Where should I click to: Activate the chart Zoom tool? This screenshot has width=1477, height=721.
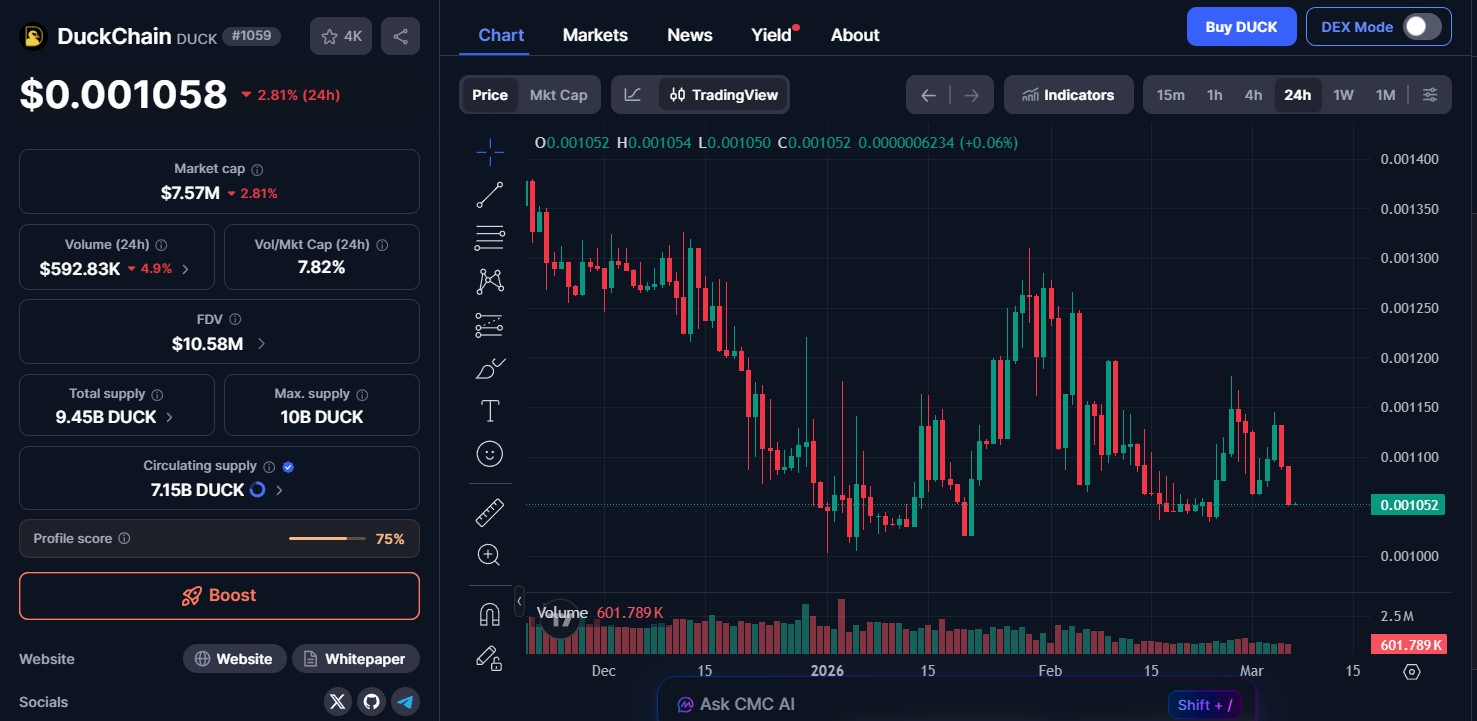tap(489, 554)
